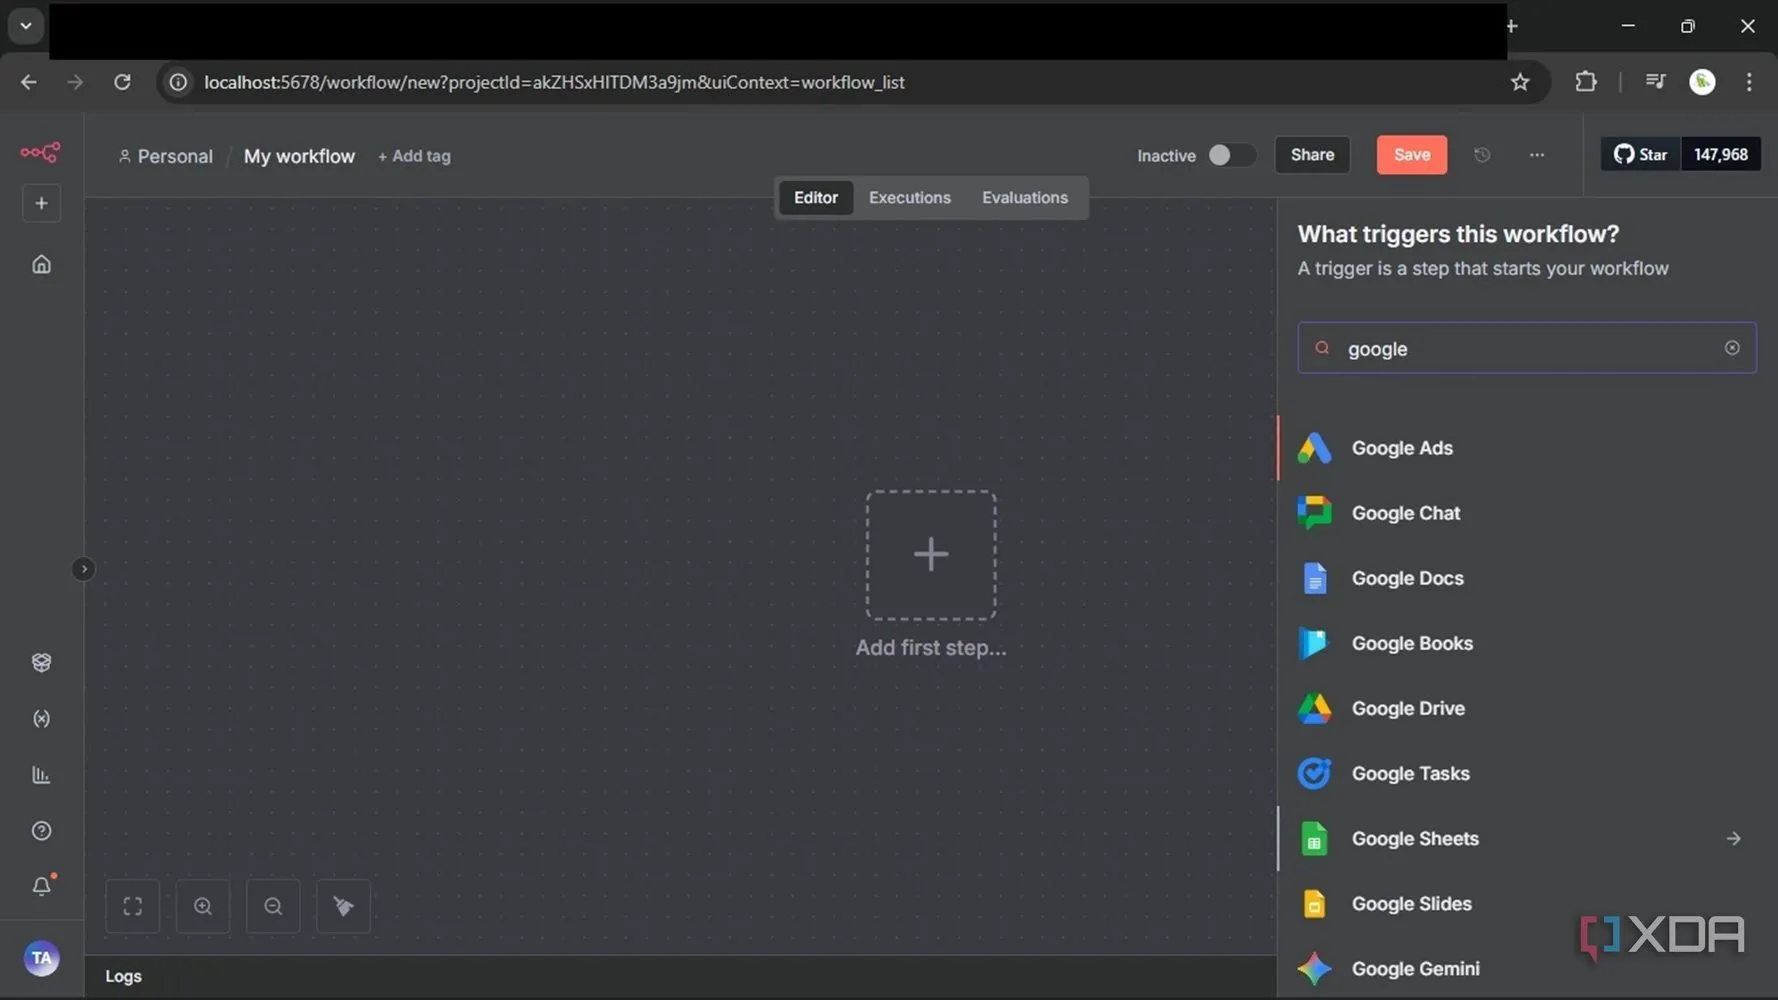The height and width of the screenshot is (1000, 1778).
Task: Open the notifications bell
Action: point(41,886)
